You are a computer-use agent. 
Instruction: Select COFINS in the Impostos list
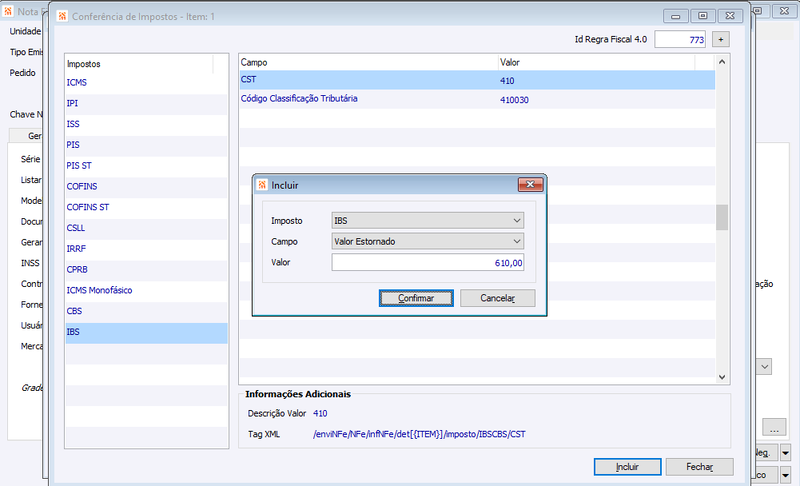coord(146,187)
